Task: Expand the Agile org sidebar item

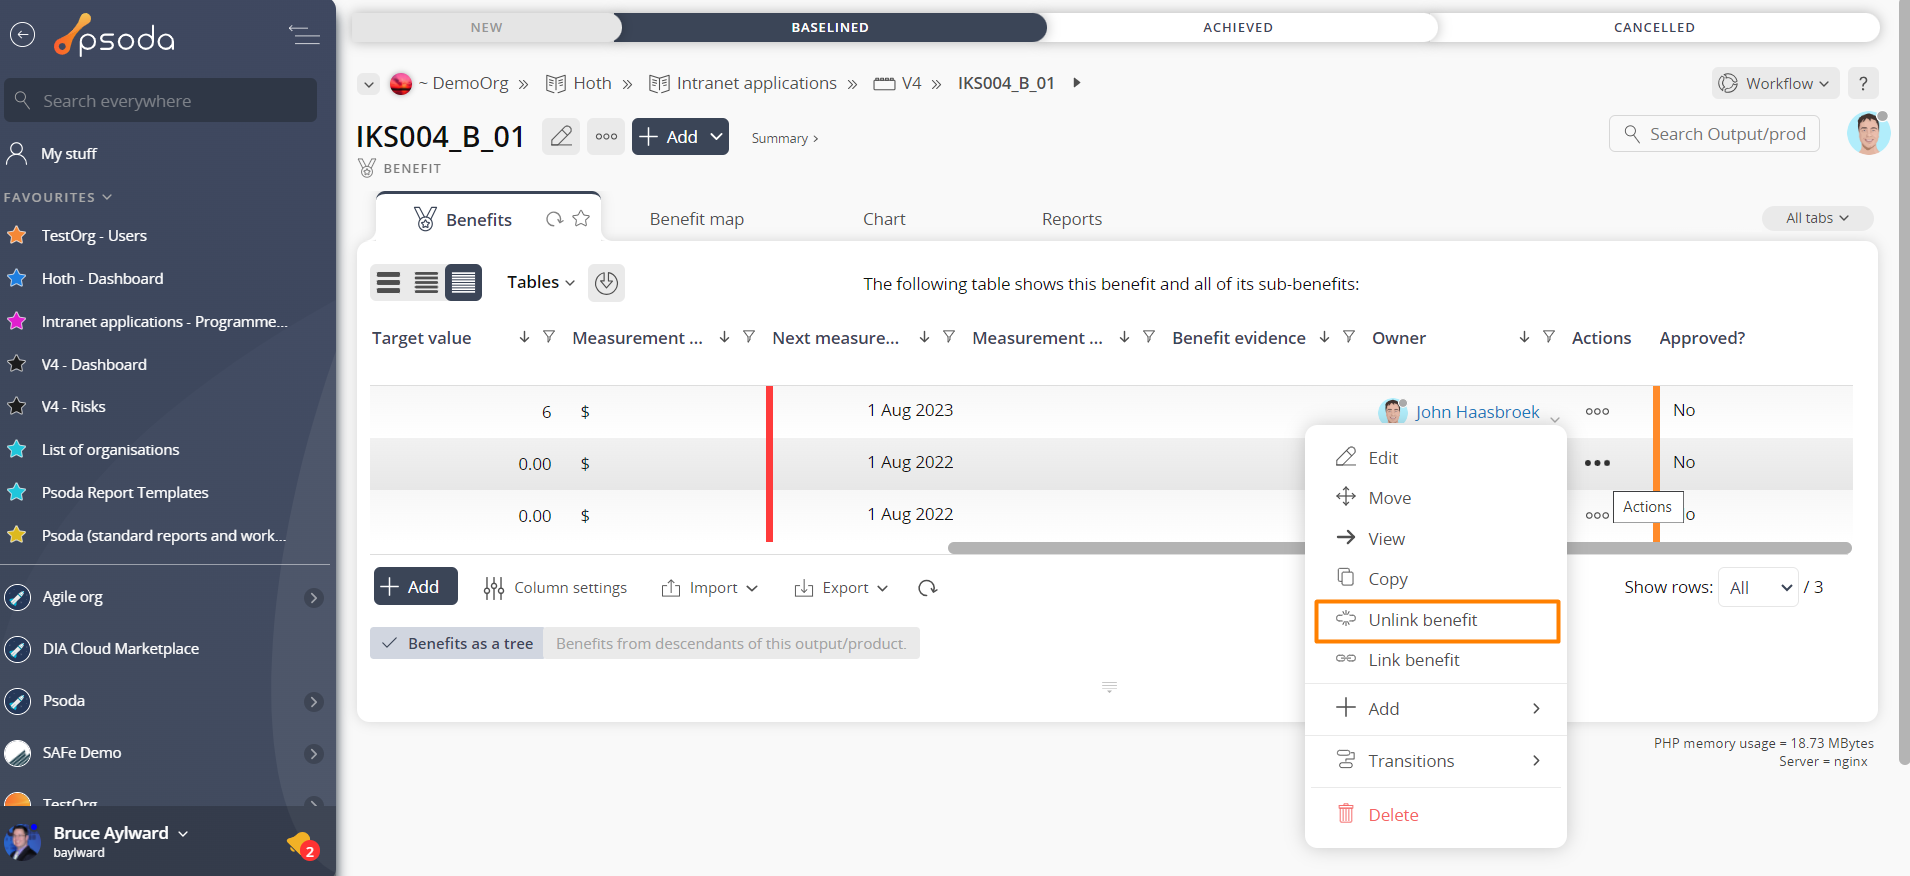Action: coord(313,598)
